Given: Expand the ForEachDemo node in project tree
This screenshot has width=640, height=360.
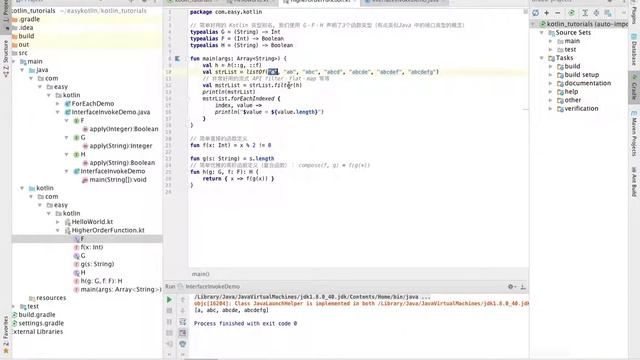Looking at the screenshot, I should (58, 104).
